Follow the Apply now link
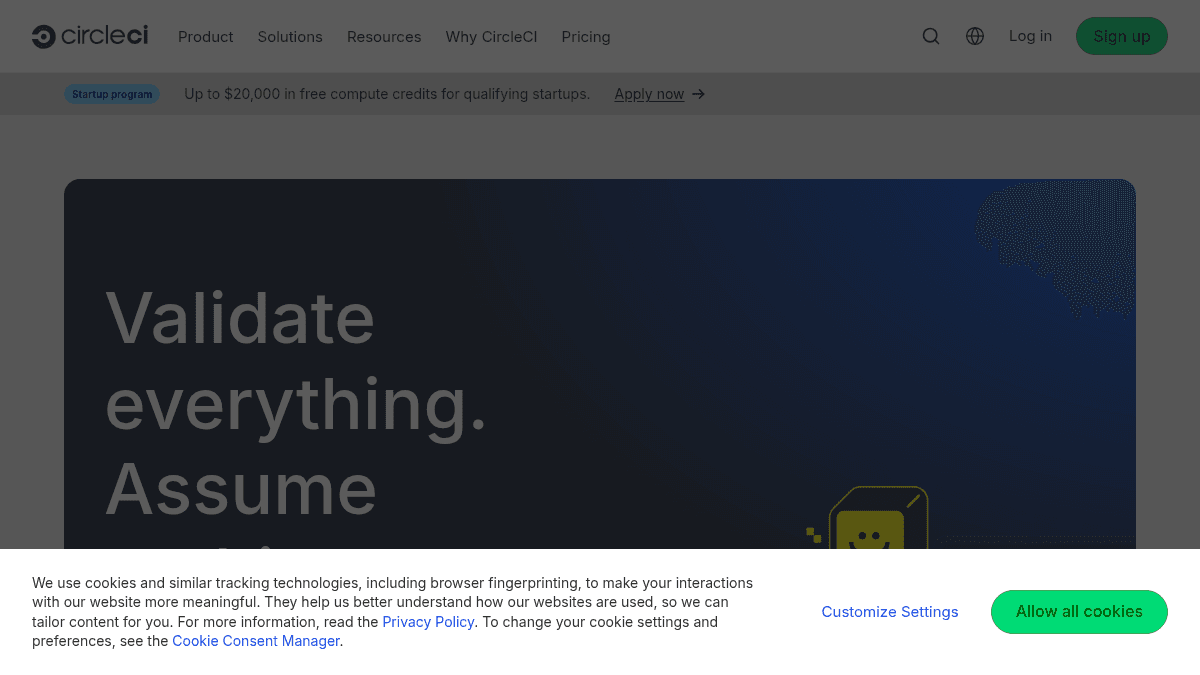 click(649, 94)
